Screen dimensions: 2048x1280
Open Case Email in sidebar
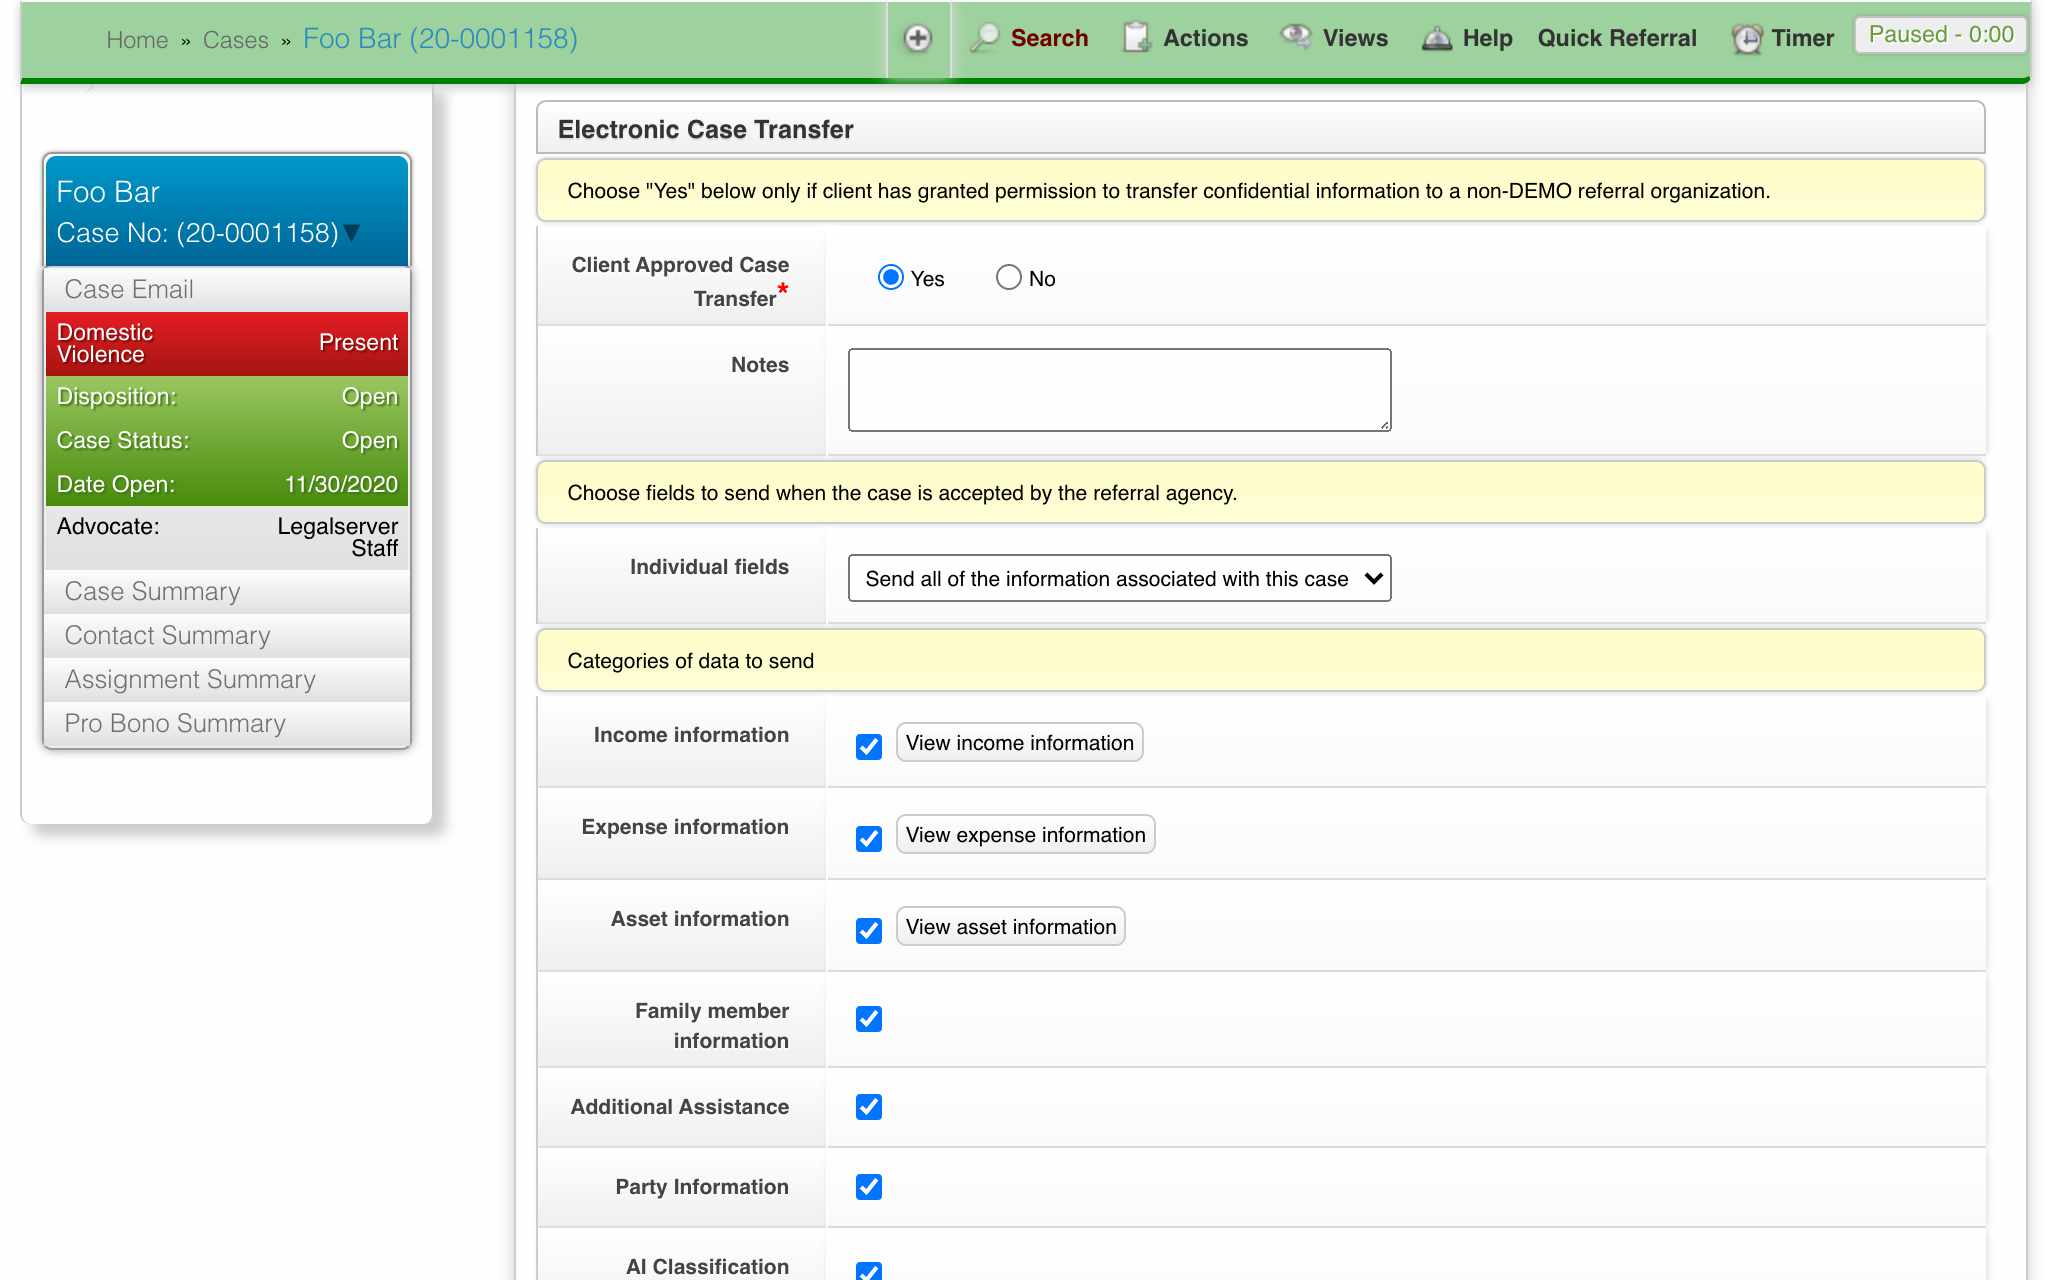[227, 289]
